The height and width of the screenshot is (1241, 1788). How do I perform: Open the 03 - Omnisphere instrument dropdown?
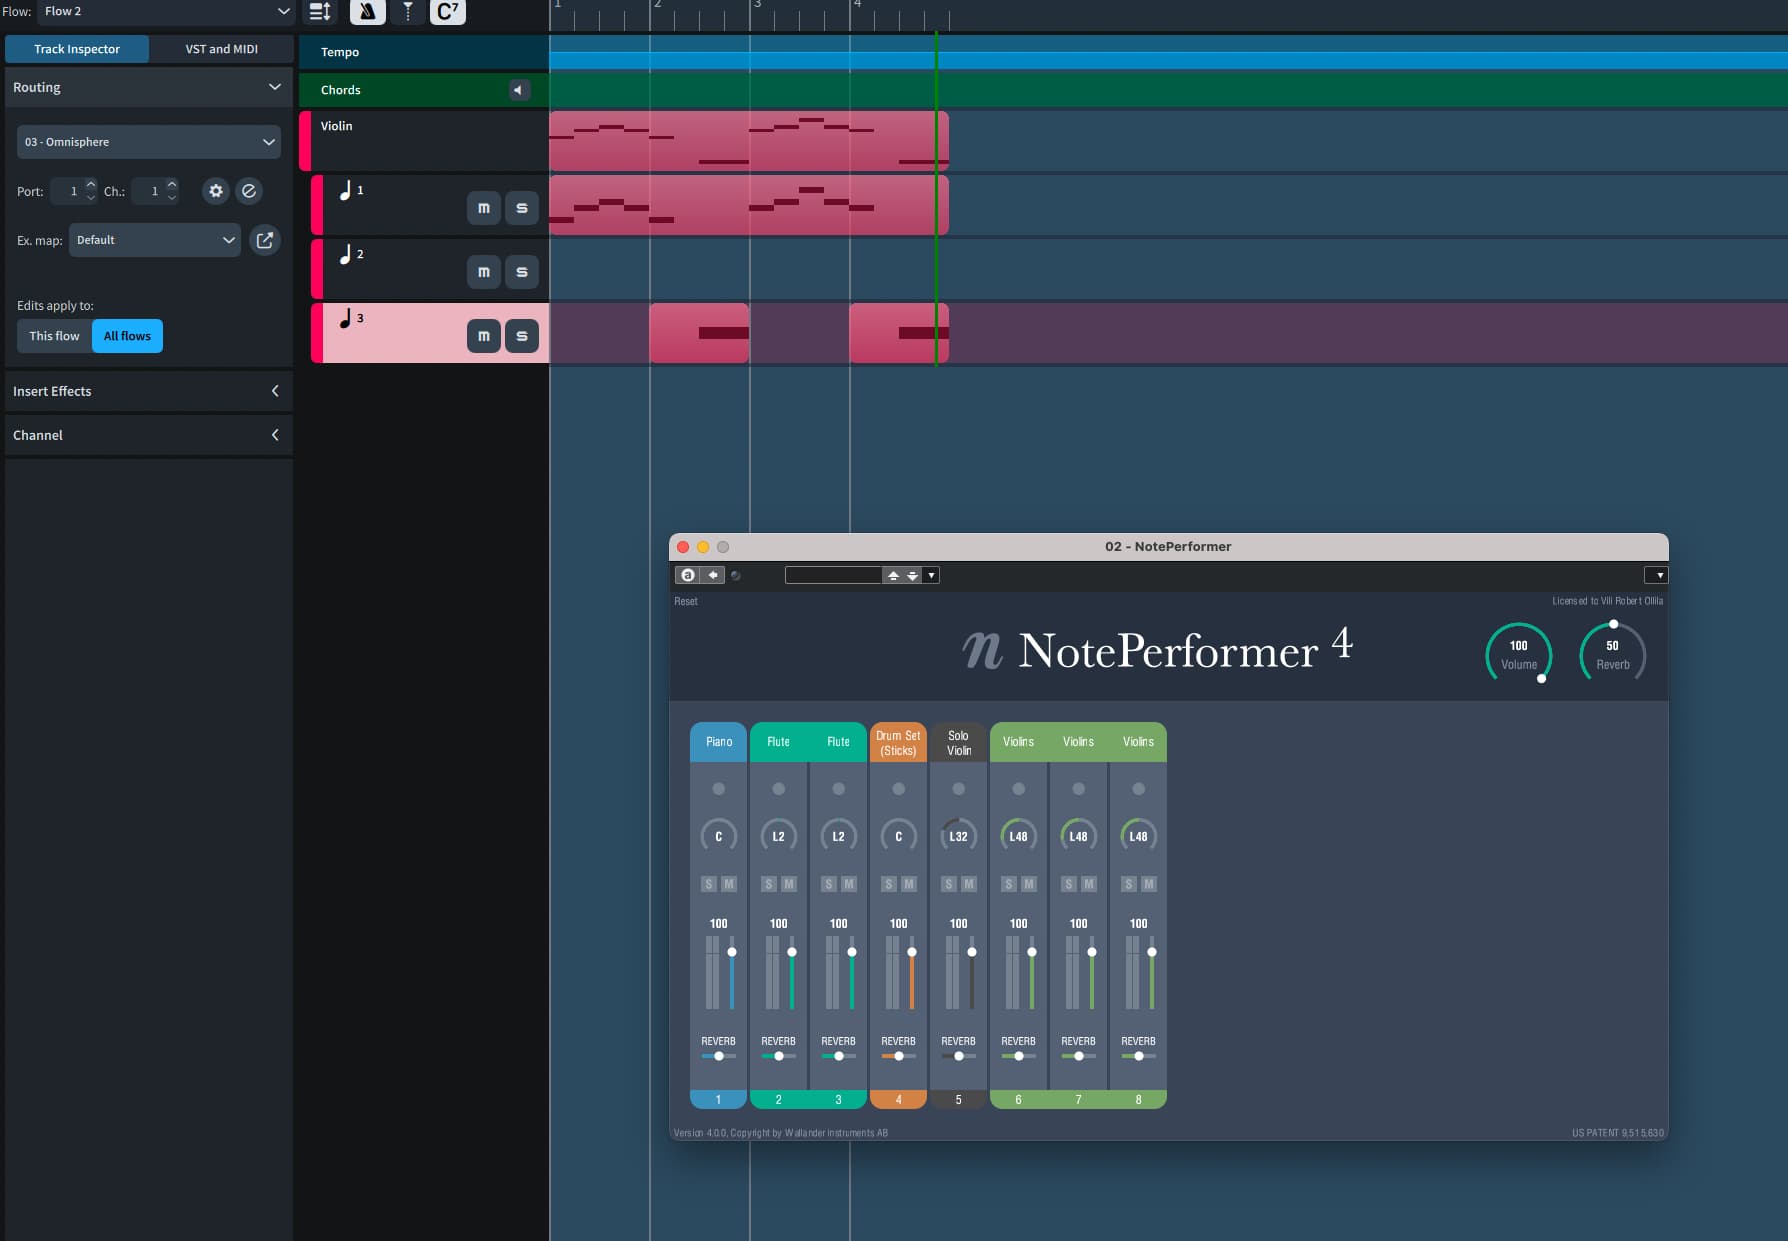[x=149, y=142]
